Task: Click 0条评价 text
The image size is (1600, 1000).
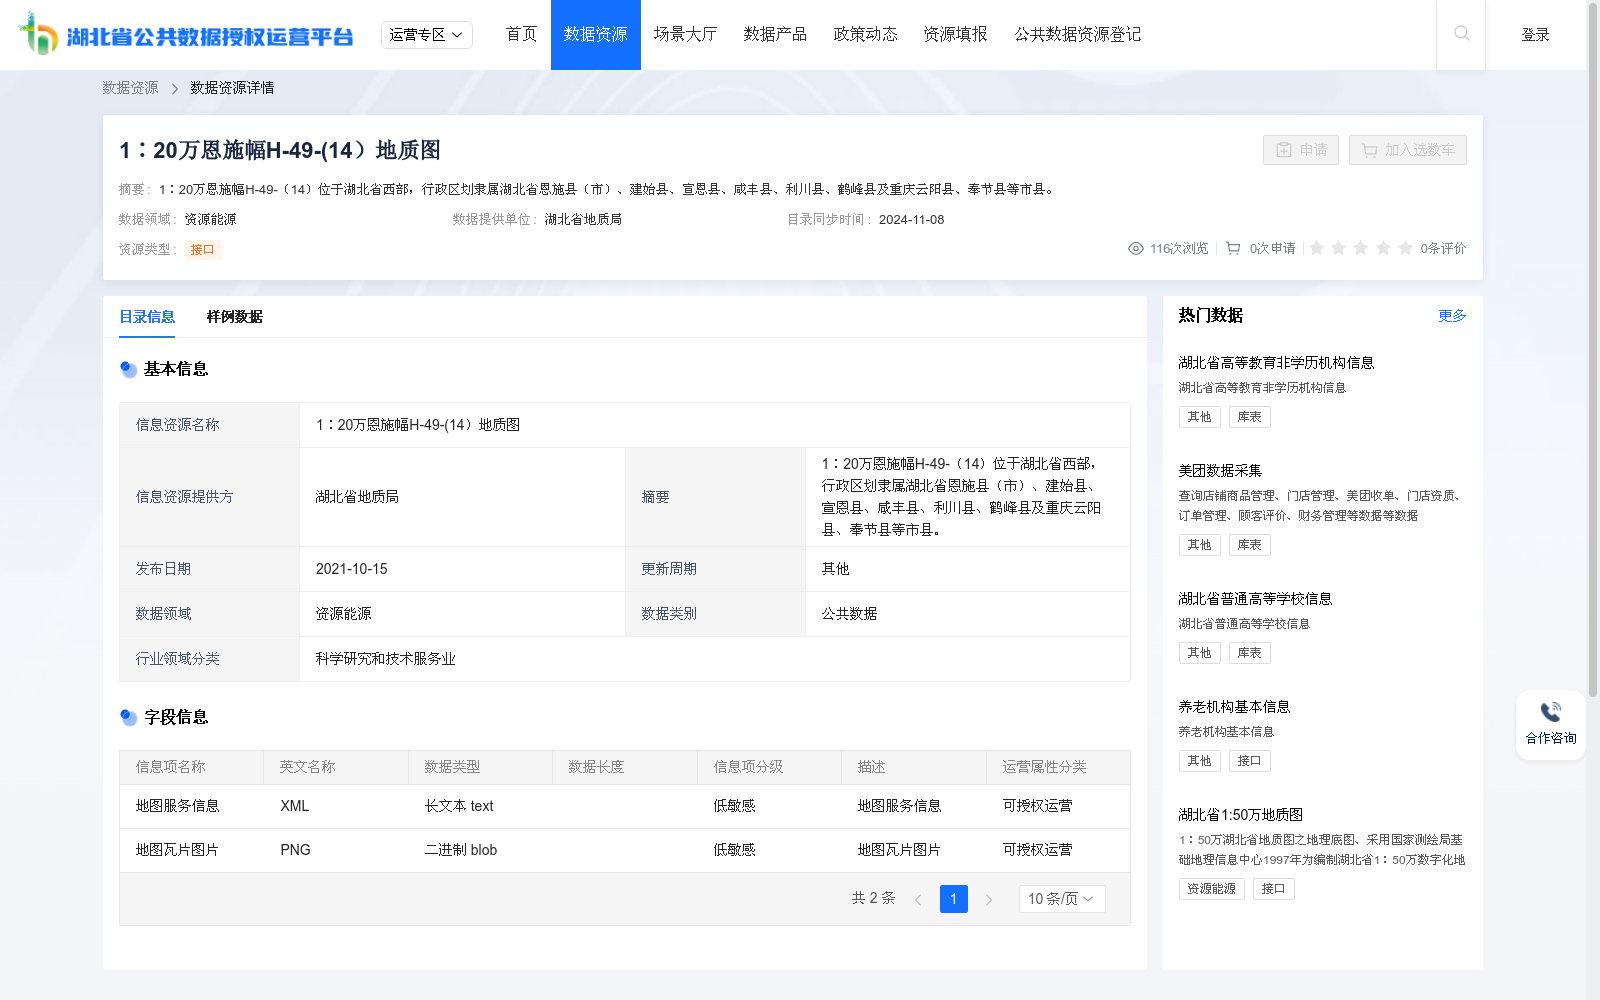Action: pos(1443,248)
